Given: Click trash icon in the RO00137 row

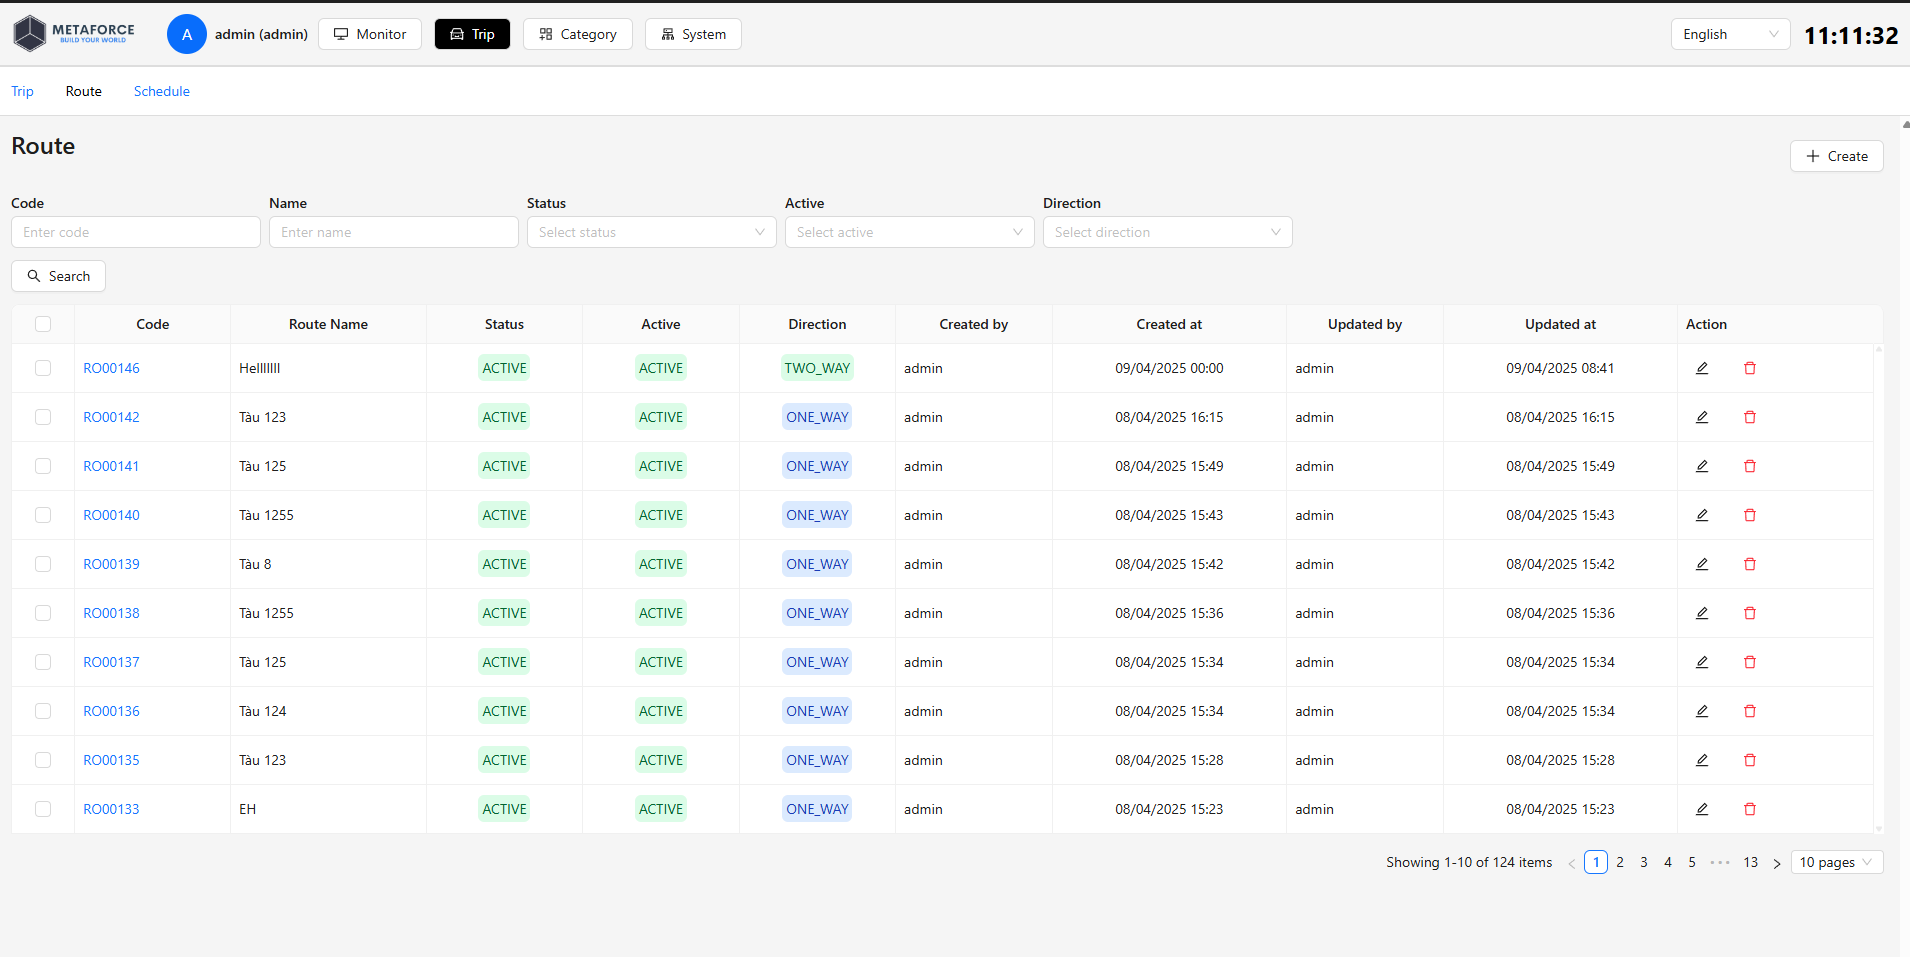Looking at the screenshot, I should pyautogui.click(x=1749, y=662).
